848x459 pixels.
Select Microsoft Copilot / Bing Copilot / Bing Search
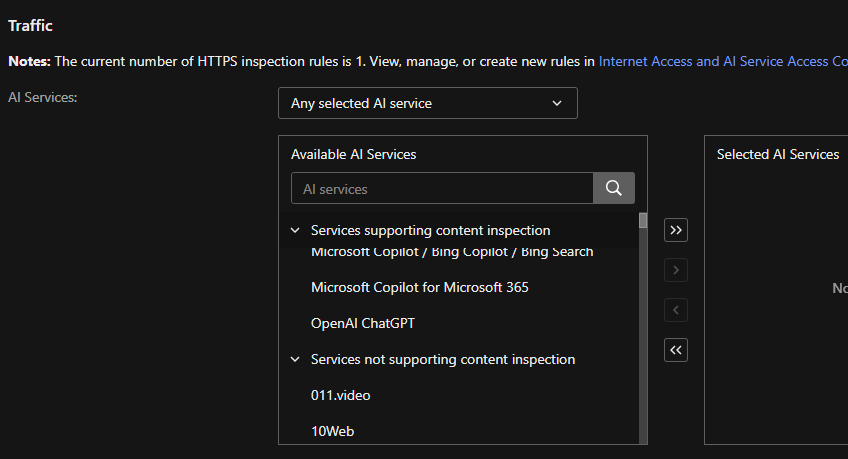click(x=451, y=252)
